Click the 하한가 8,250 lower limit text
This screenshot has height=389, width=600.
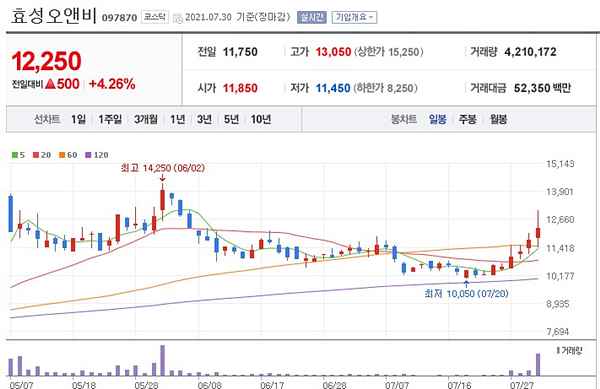(x=385, y=88)
